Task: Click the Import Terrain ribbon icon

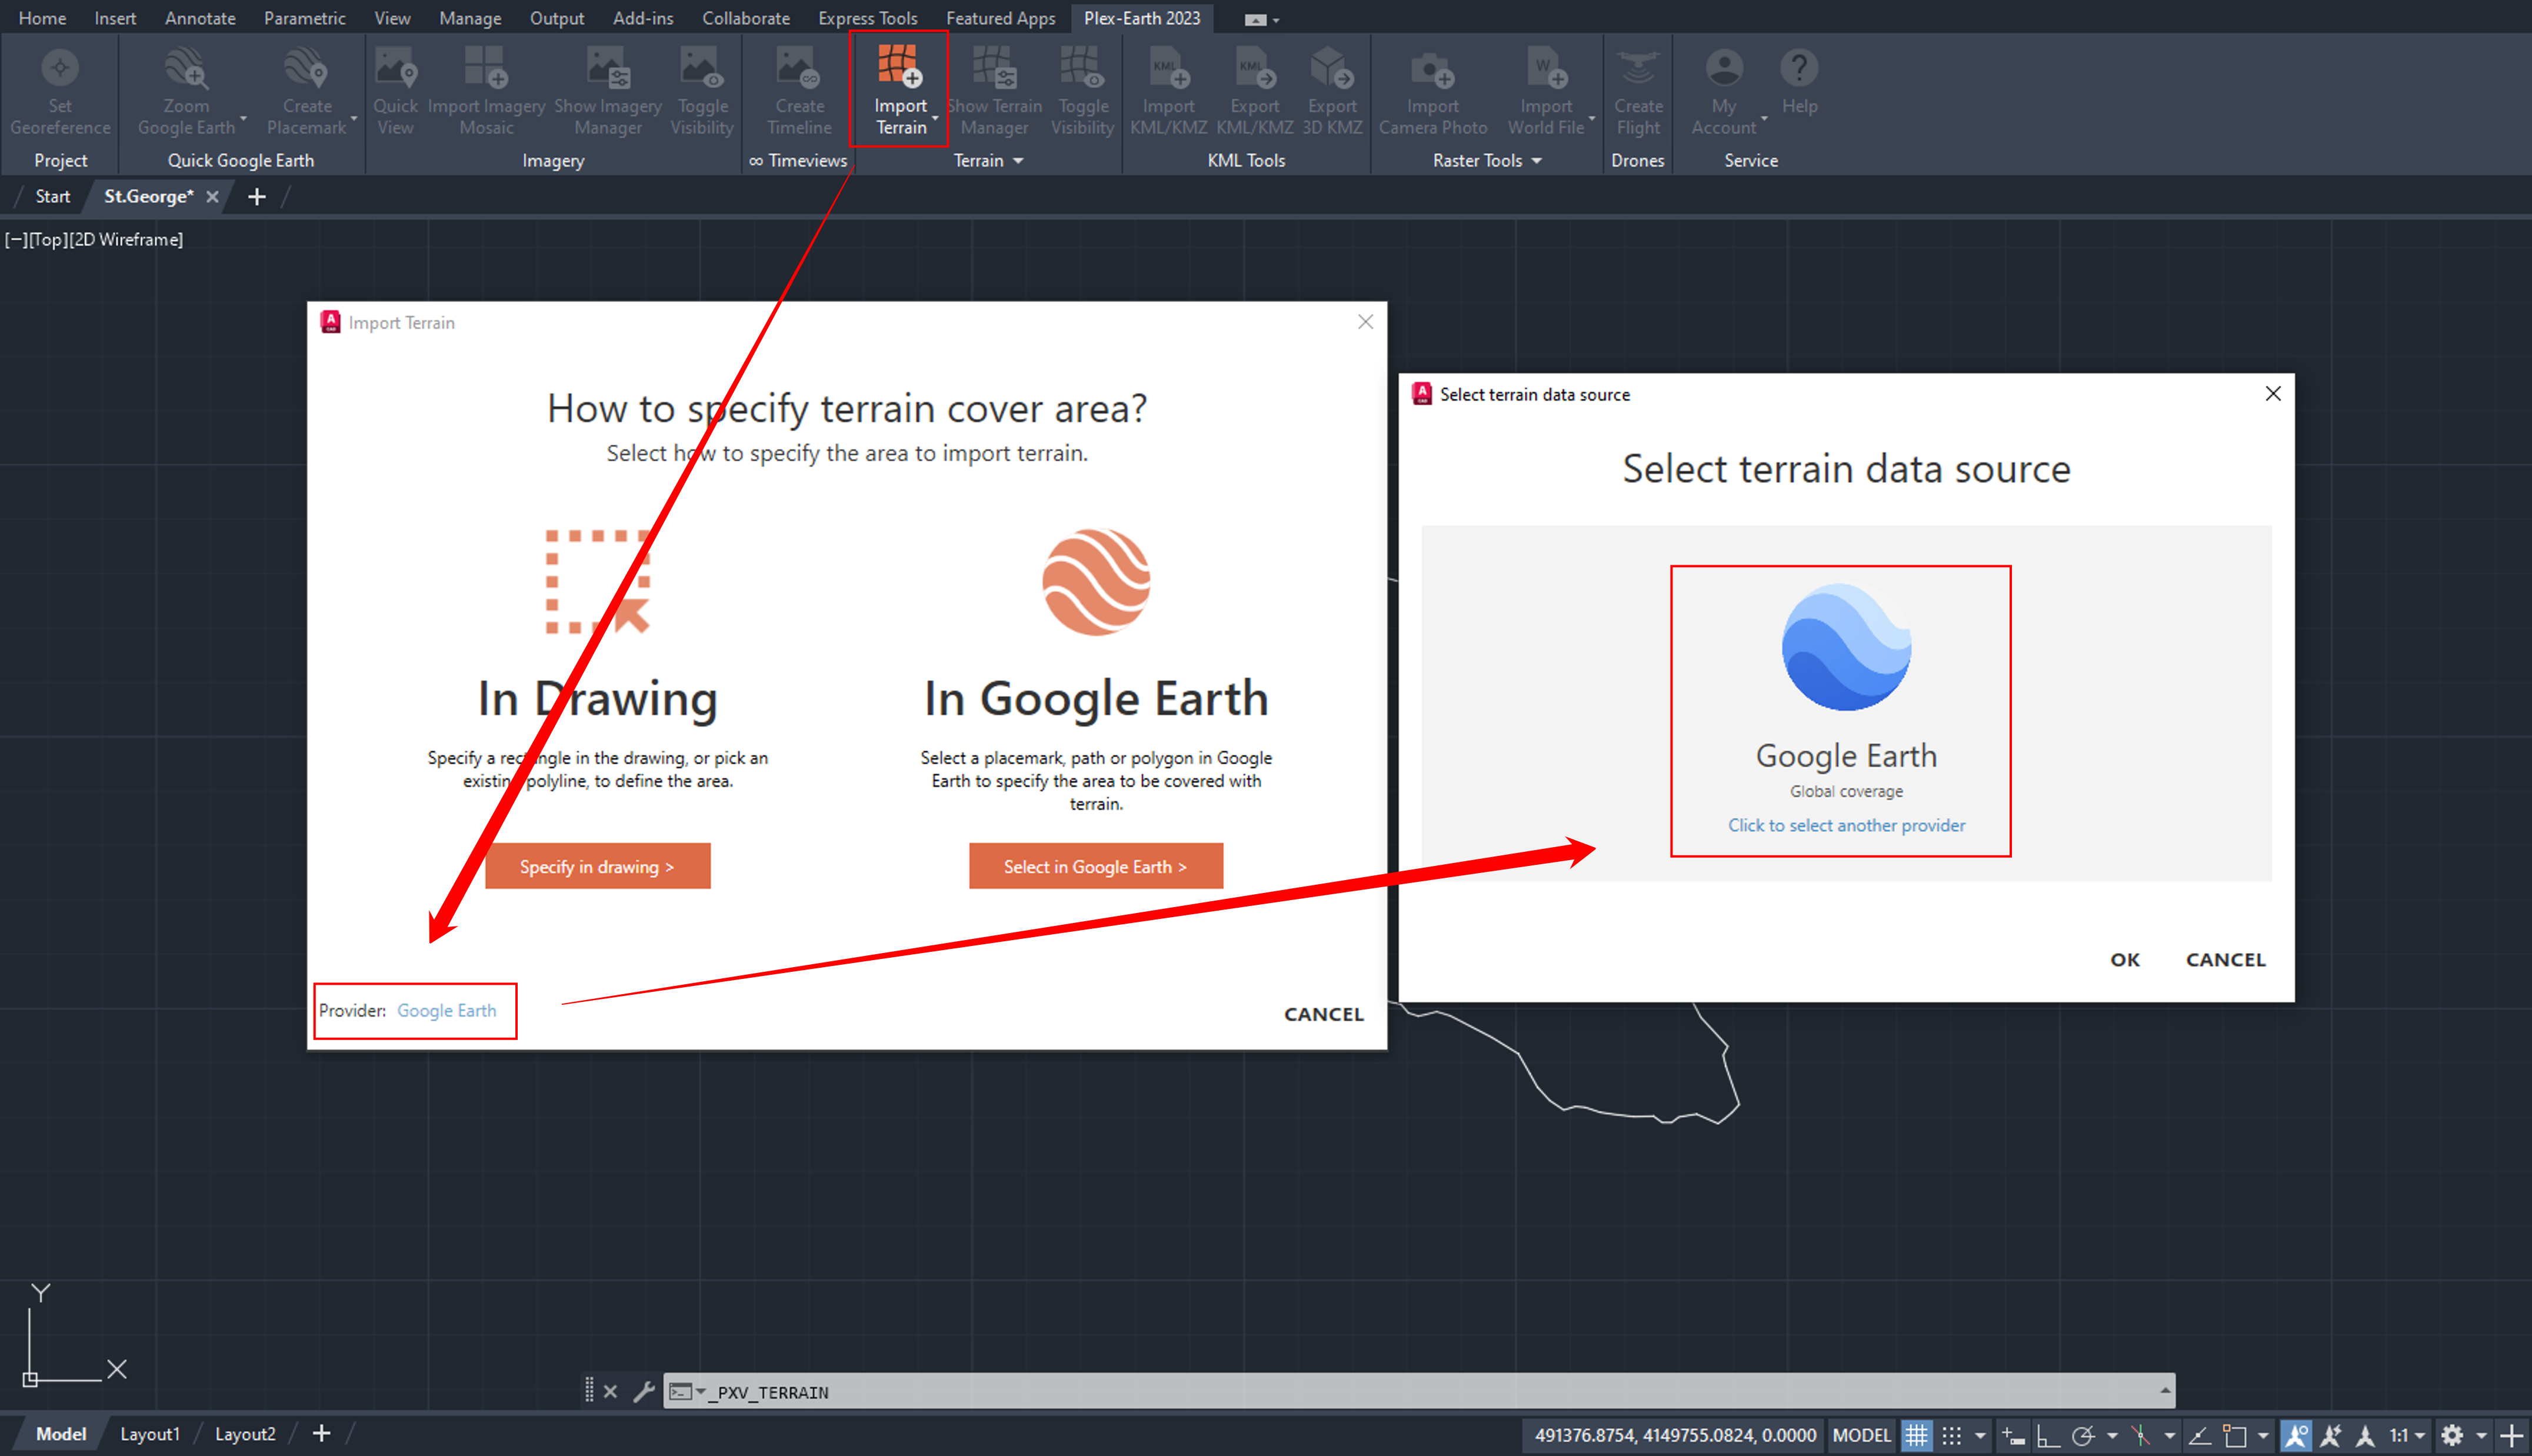Action: (900, 65)
